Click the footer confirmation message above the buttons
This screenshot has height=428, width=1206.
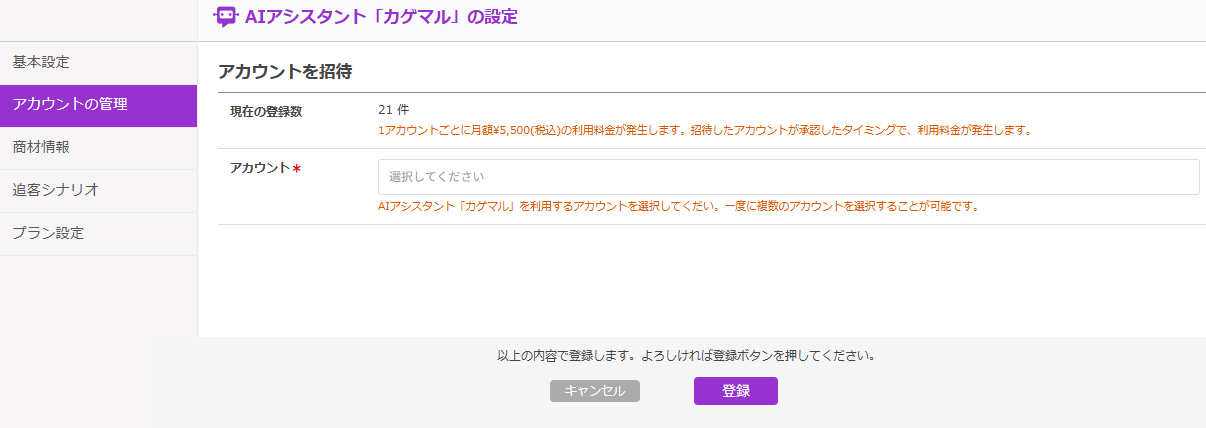[686, 355]
